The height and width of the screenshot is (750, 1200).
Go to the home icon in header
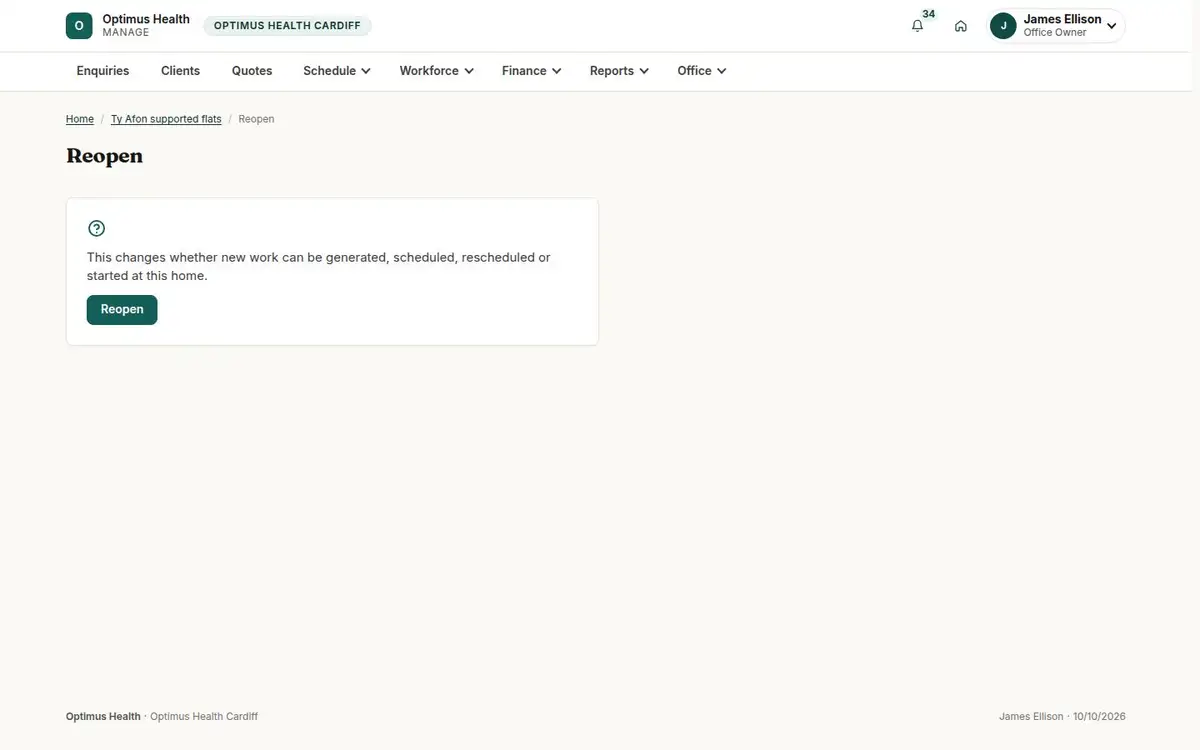(x=961, y=26)
